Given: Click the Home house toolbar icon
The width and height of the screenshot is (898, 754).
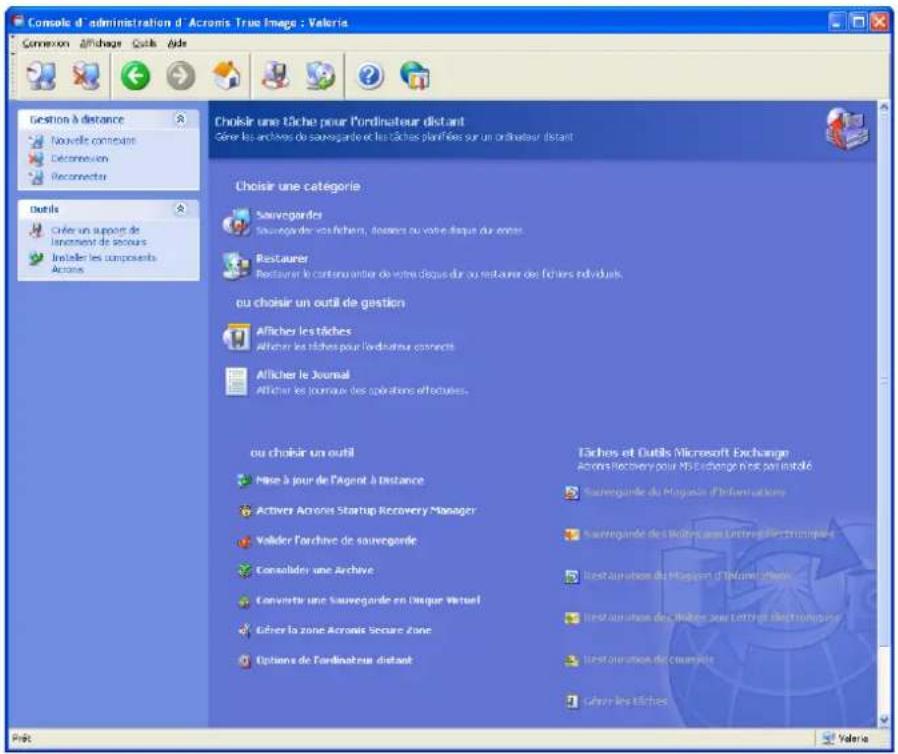Looking at the screenshot, I should [226, 75].
